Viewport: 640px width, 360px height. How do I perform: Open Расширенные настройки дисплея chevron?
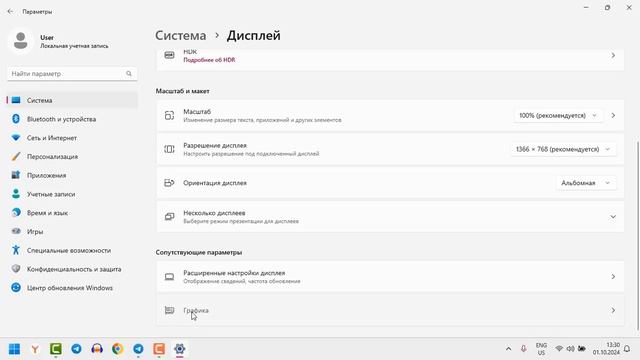point(613,277)
